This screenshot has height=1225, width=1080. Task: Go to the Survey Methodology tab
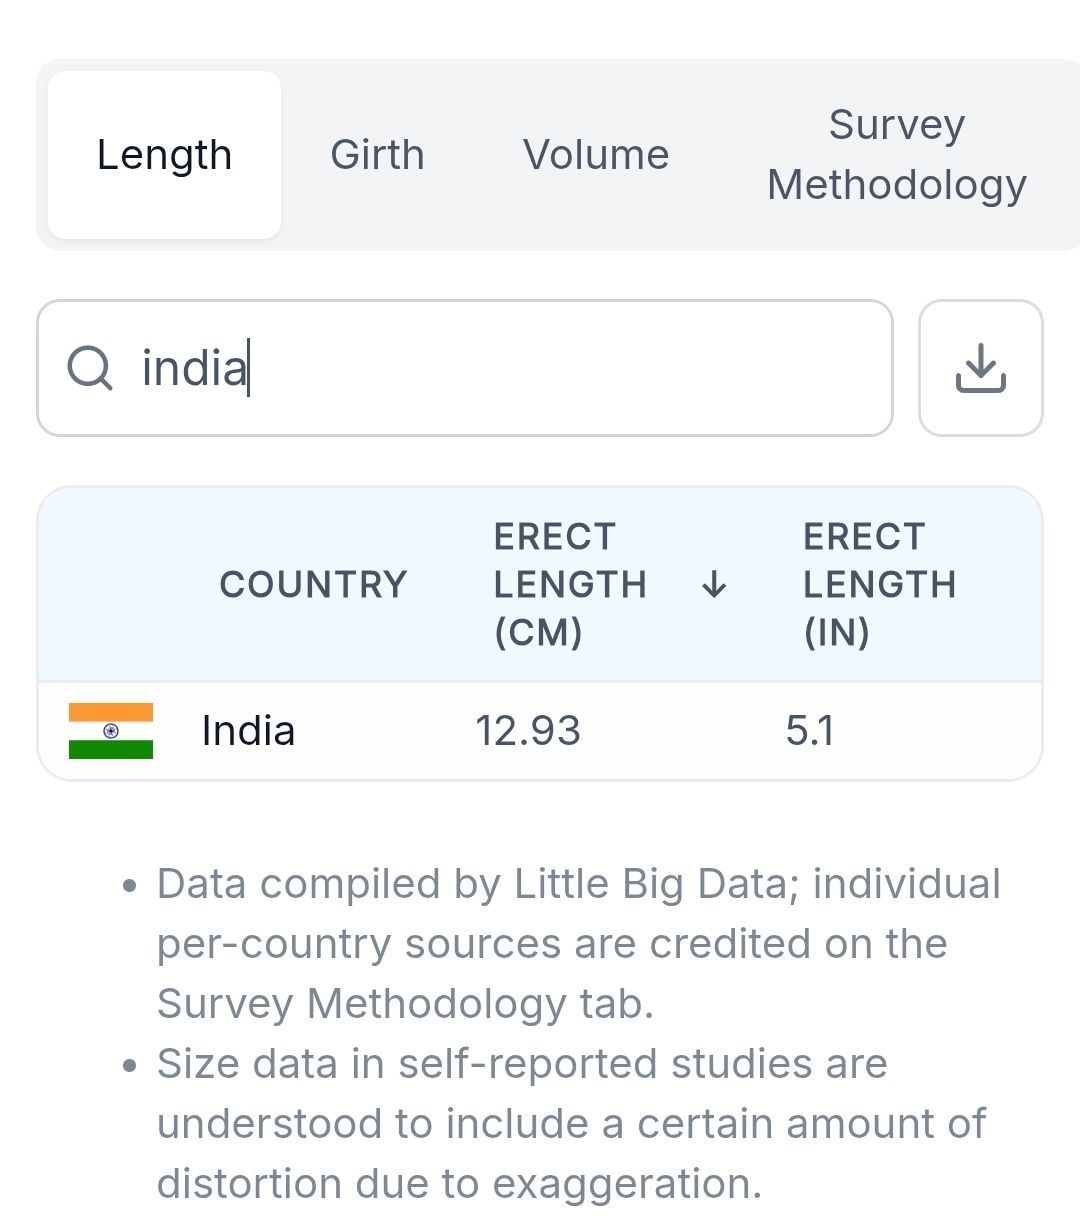896,155
